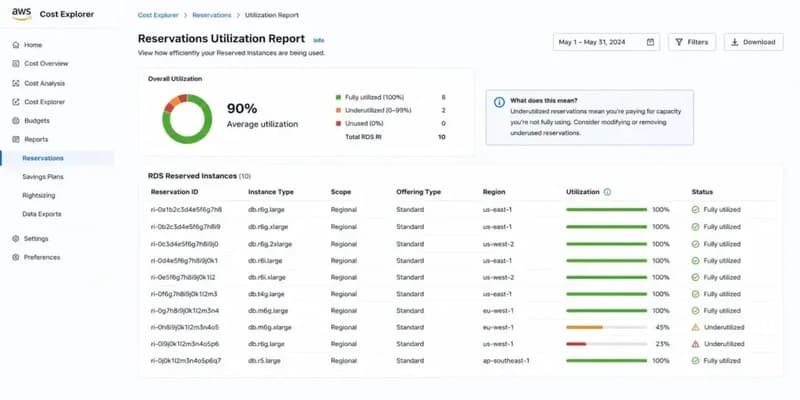Screen dimensions: 800x400
Task: Click instance type db.r6i.large
Action: tap(265, 261)
